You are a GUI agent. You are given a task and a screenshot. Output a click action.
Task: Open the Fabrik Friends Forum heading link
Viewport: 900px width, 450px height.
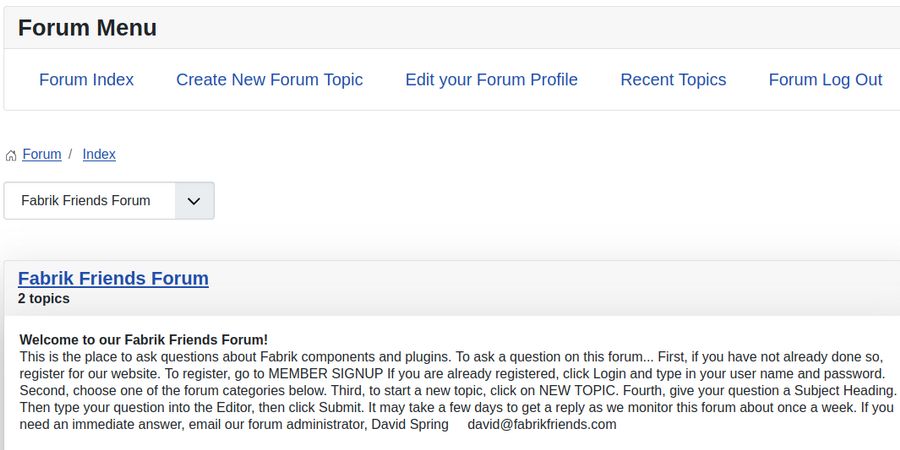coord(113,278)
